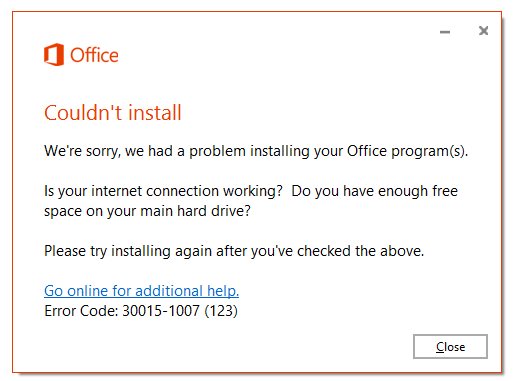
Task: Click the word 'help.' ending the blue link
Action: [223, 291]
